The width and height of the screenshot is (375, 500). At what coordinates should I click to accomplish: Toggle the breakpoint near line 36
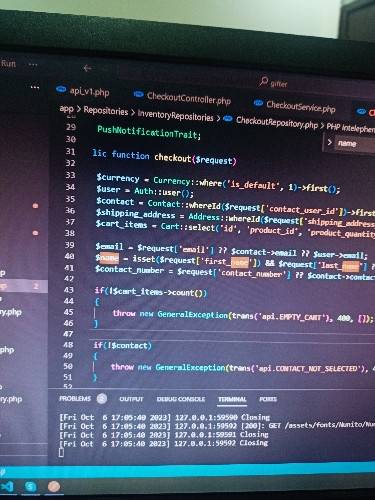(35, 206)
